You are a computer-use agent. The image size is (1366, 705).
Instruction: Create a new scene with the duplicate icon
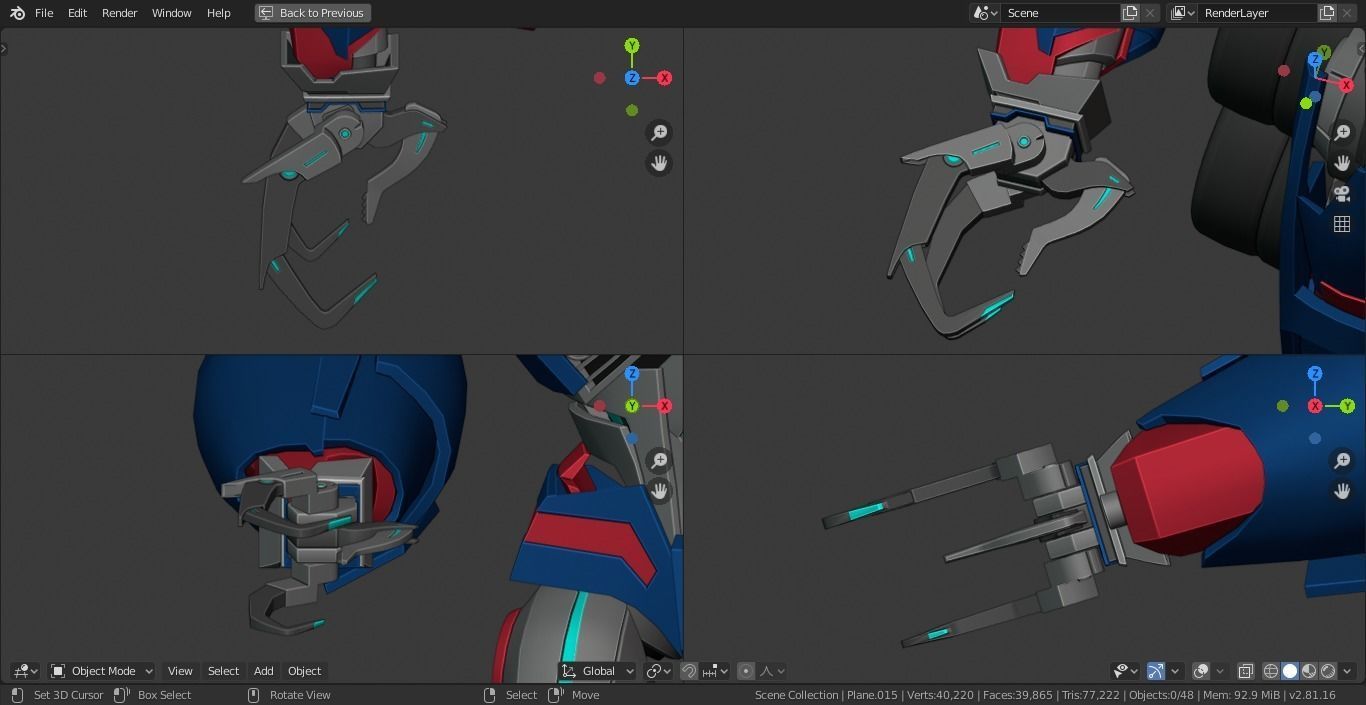[1130, 13]
